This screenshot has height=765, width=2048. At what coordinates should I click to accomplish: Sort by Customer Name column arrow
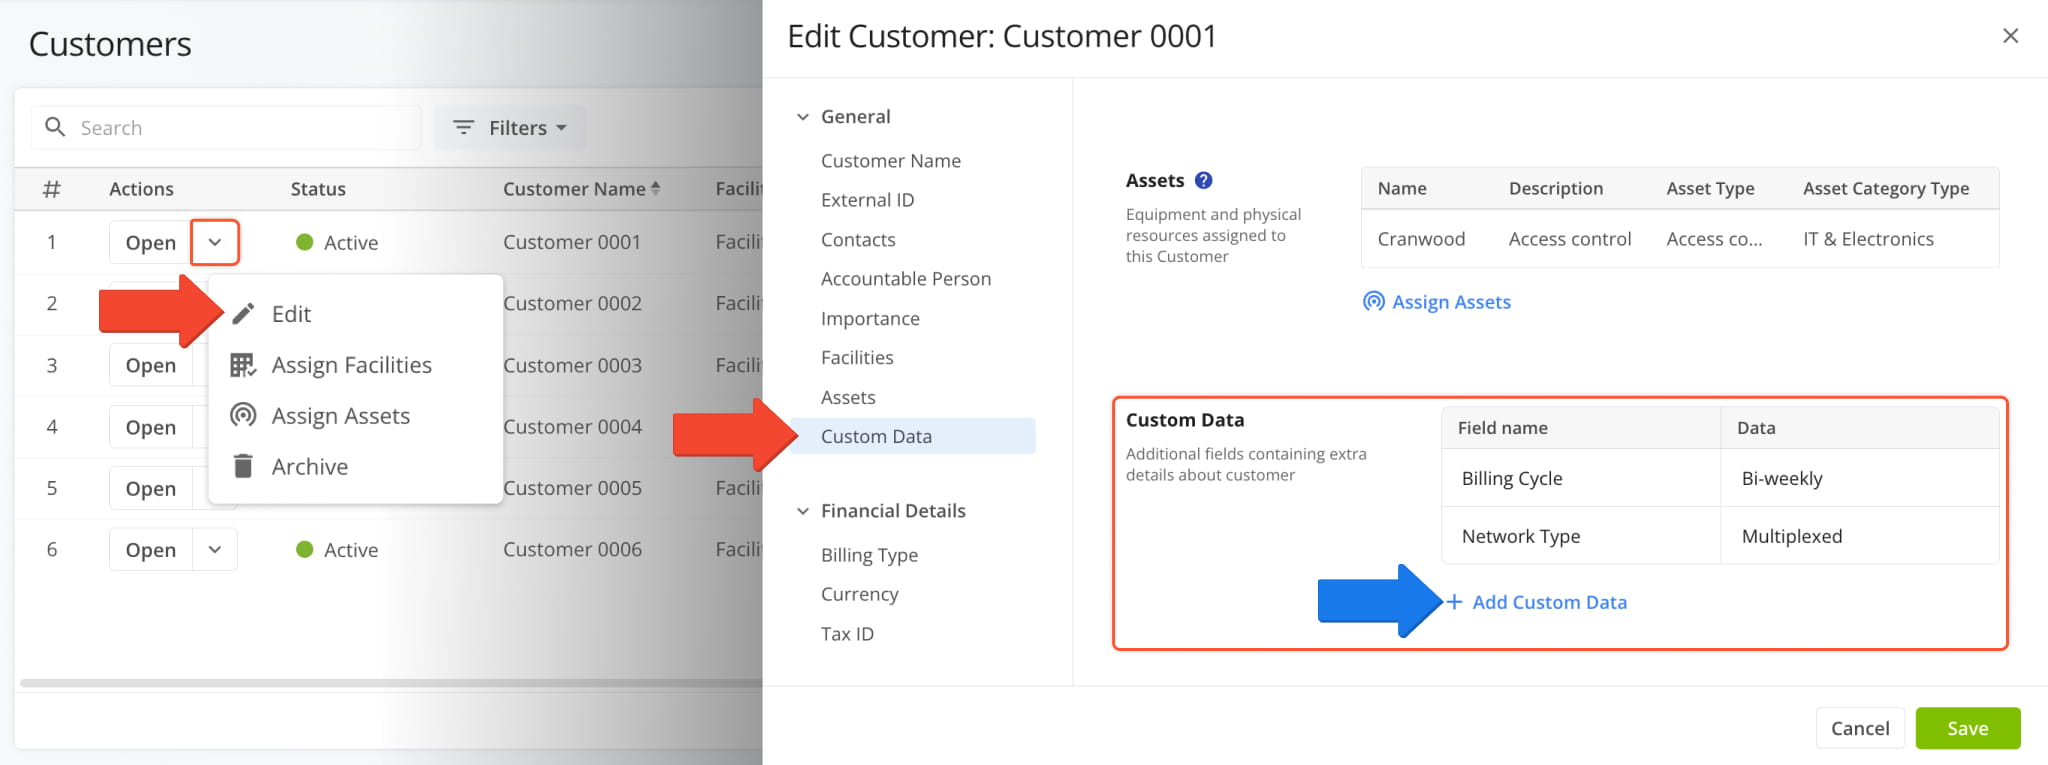click(x=656, y=188)
